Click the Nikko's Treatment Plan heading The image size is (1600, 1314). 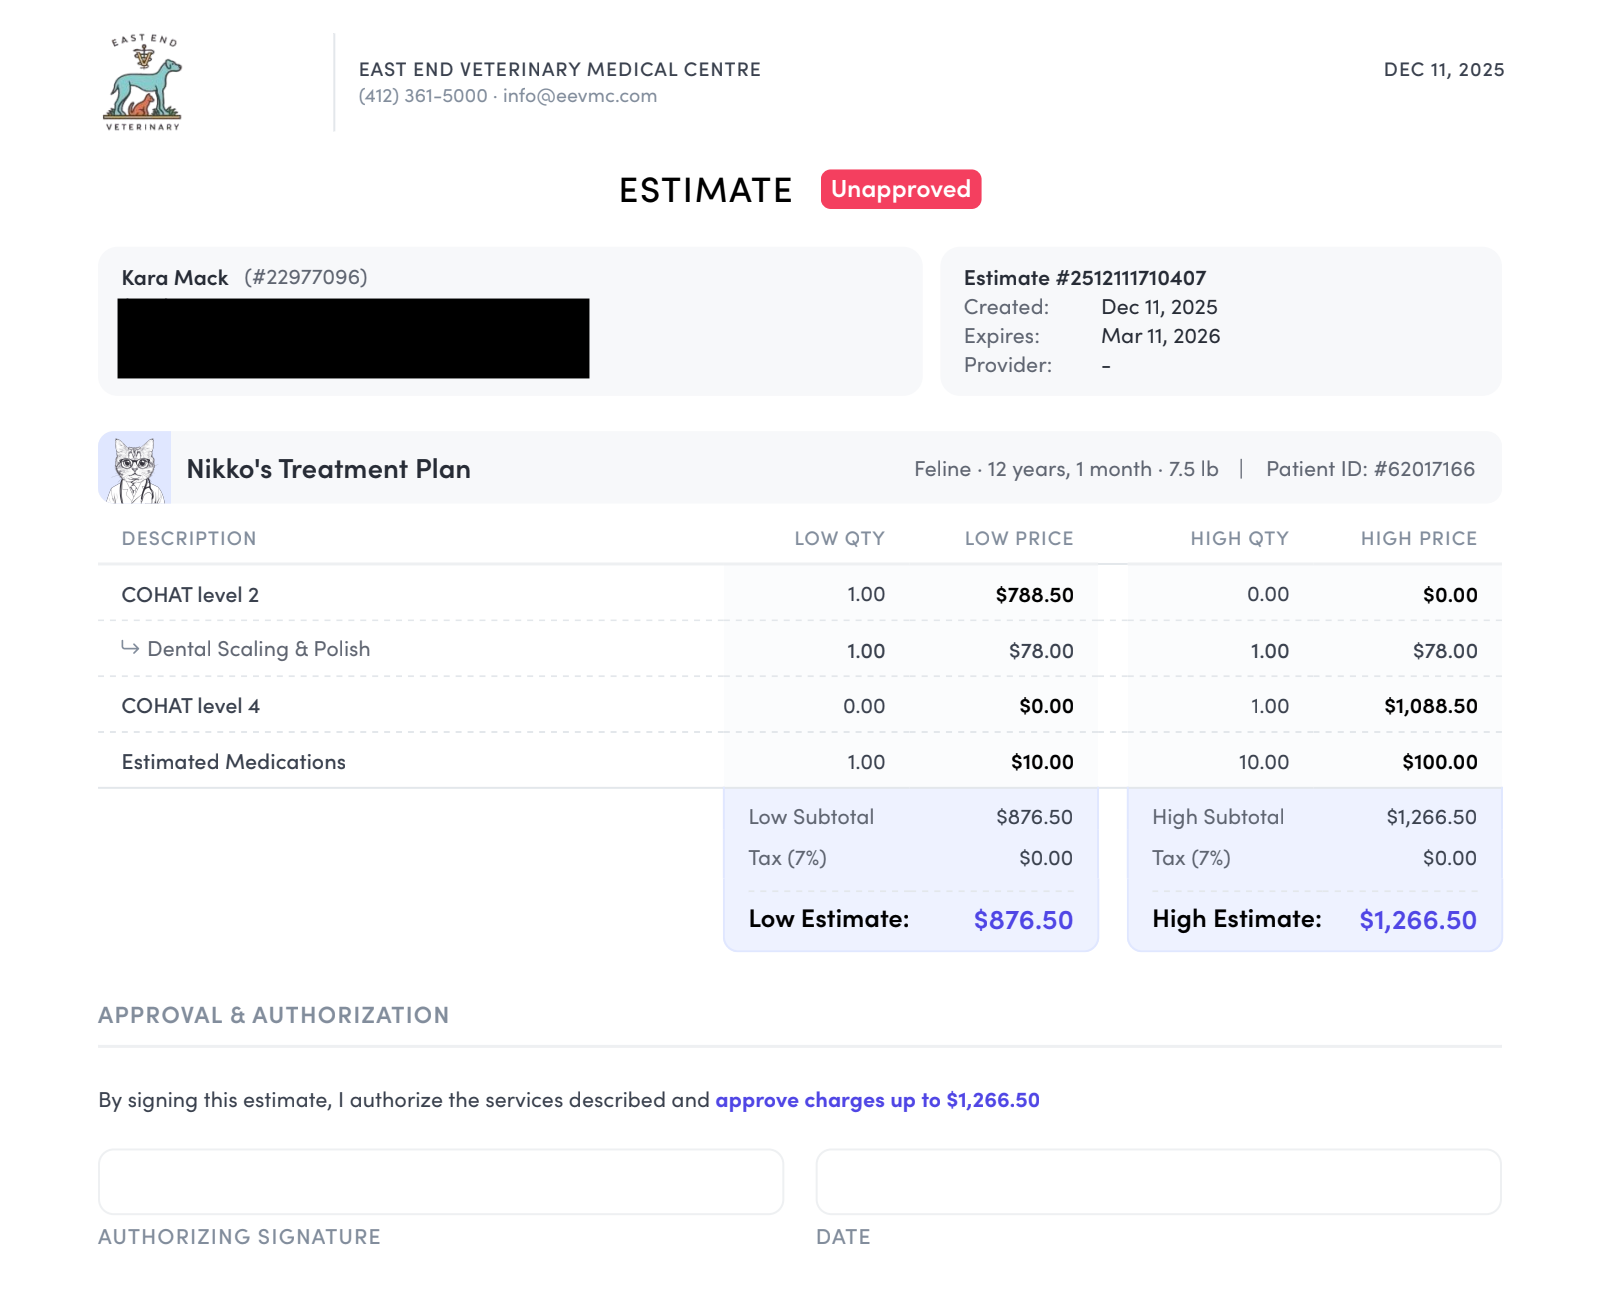(328, 469)
